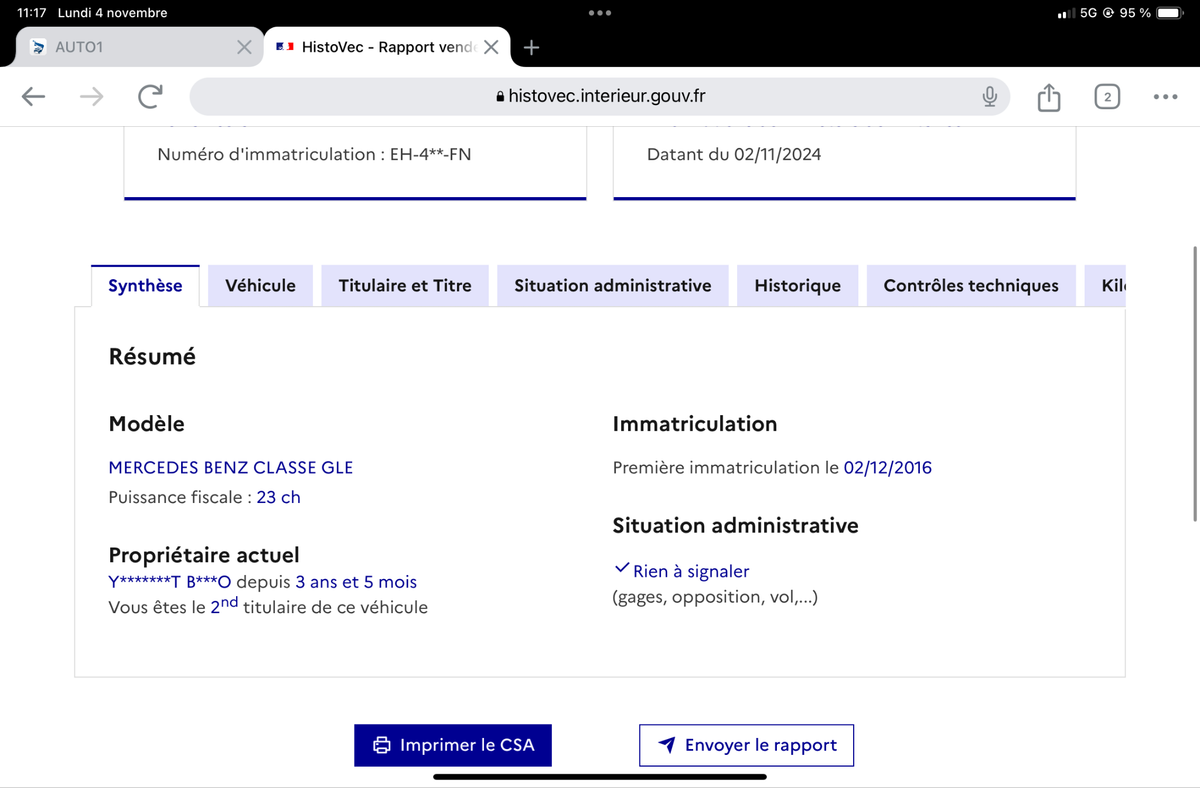
Task: Open the browser three-dots menu
Action: pyautogui.click(x=1165, y=96)
